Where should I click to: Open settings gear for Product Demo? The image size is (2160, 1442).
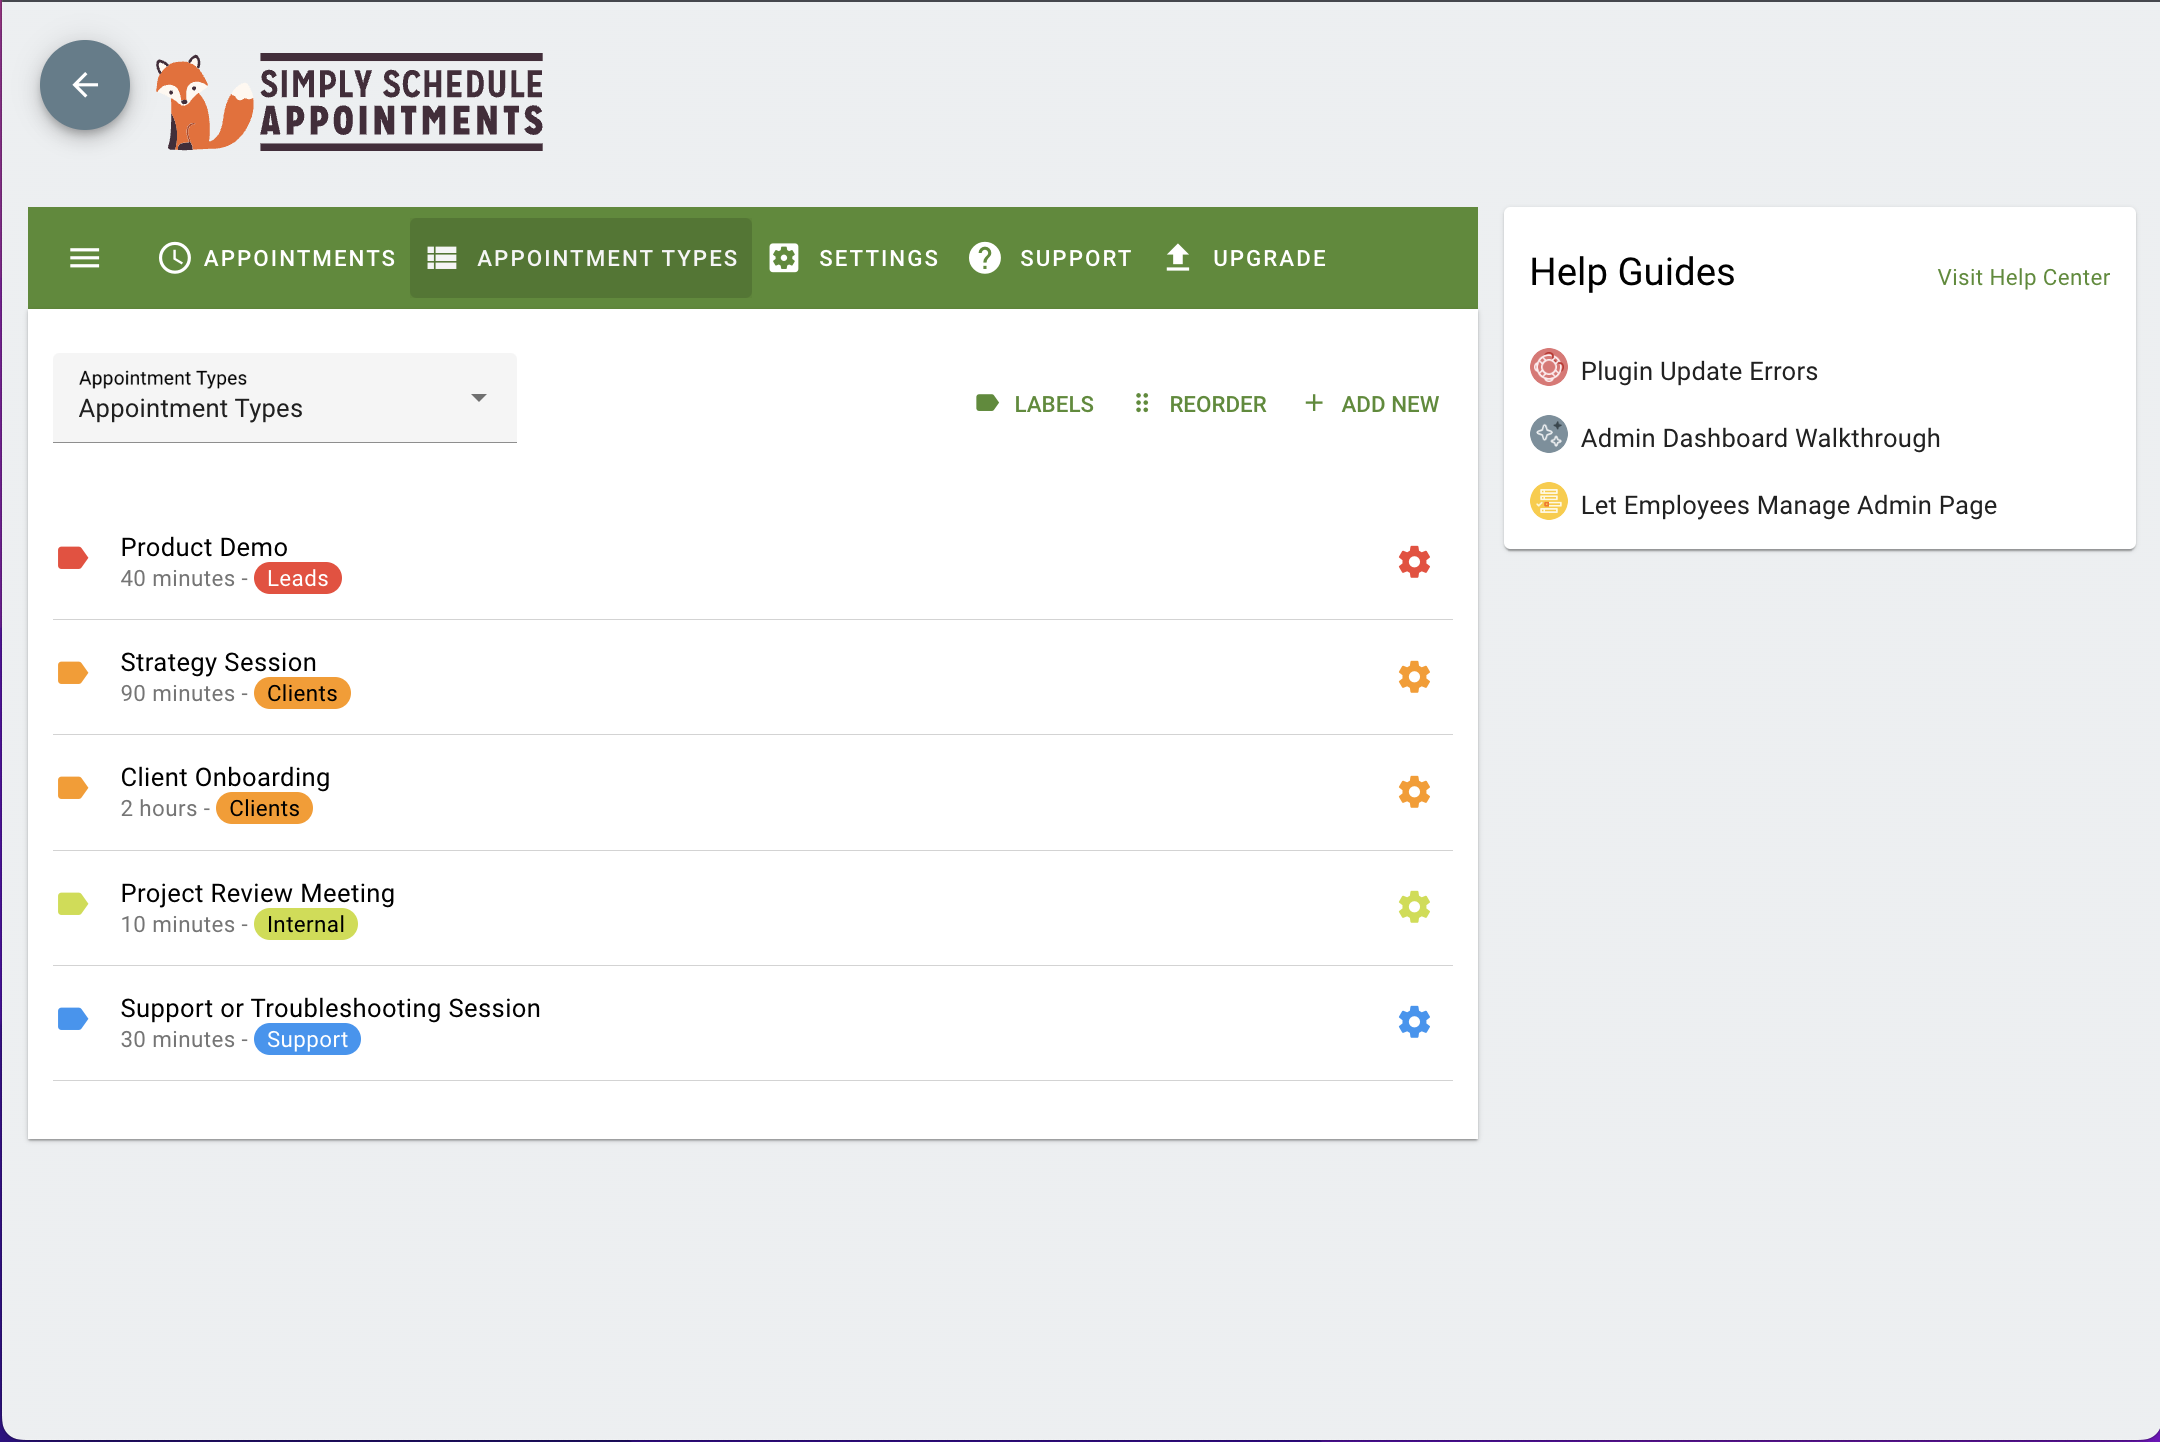[1414, 562]
